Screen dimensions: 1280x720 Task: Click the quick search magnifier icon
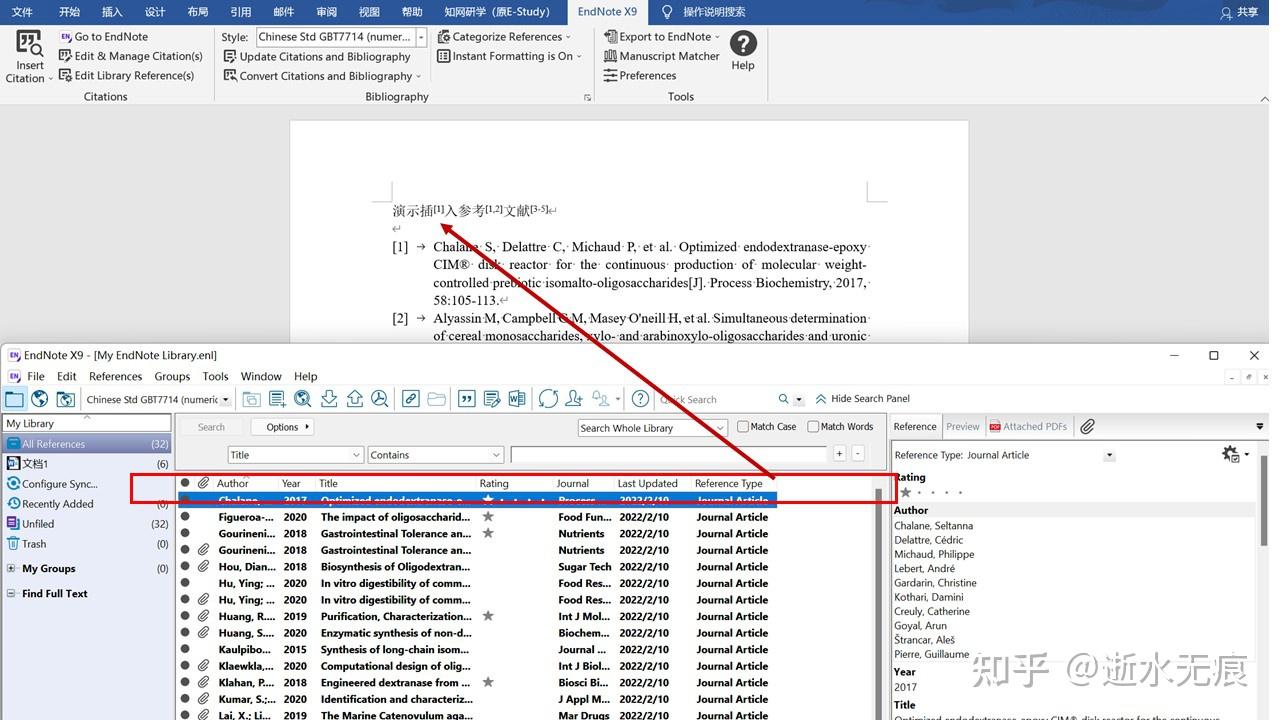784,399
